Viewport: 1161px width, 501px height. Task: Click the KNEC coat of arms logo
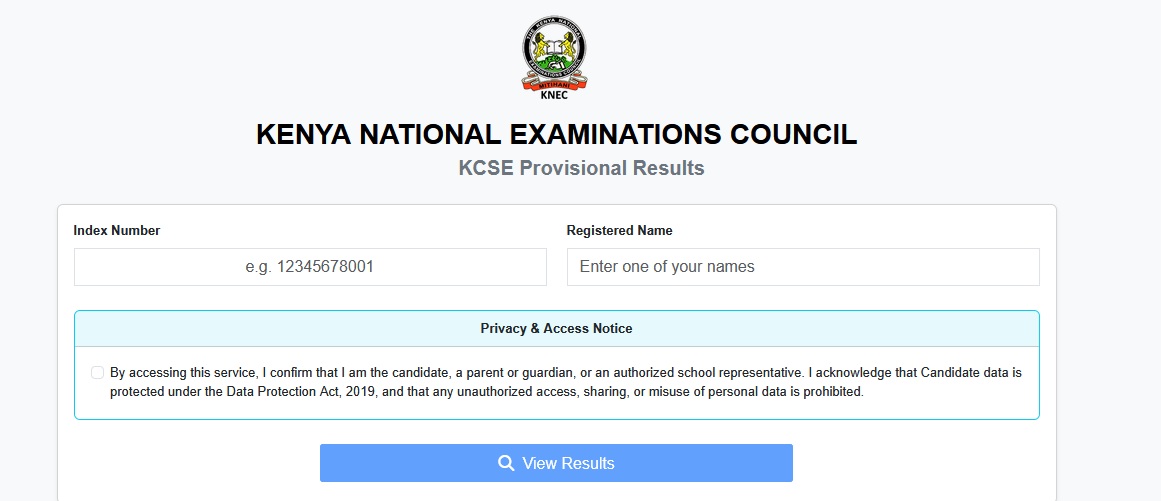pyautogui.click(x=555, y=50)
